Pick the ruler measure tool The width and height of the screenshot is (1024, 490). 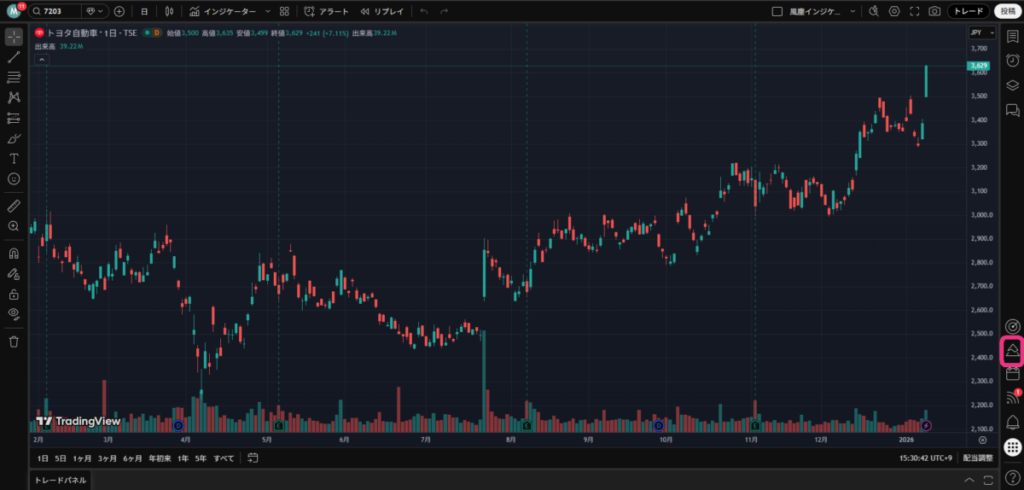click(14, 205)
